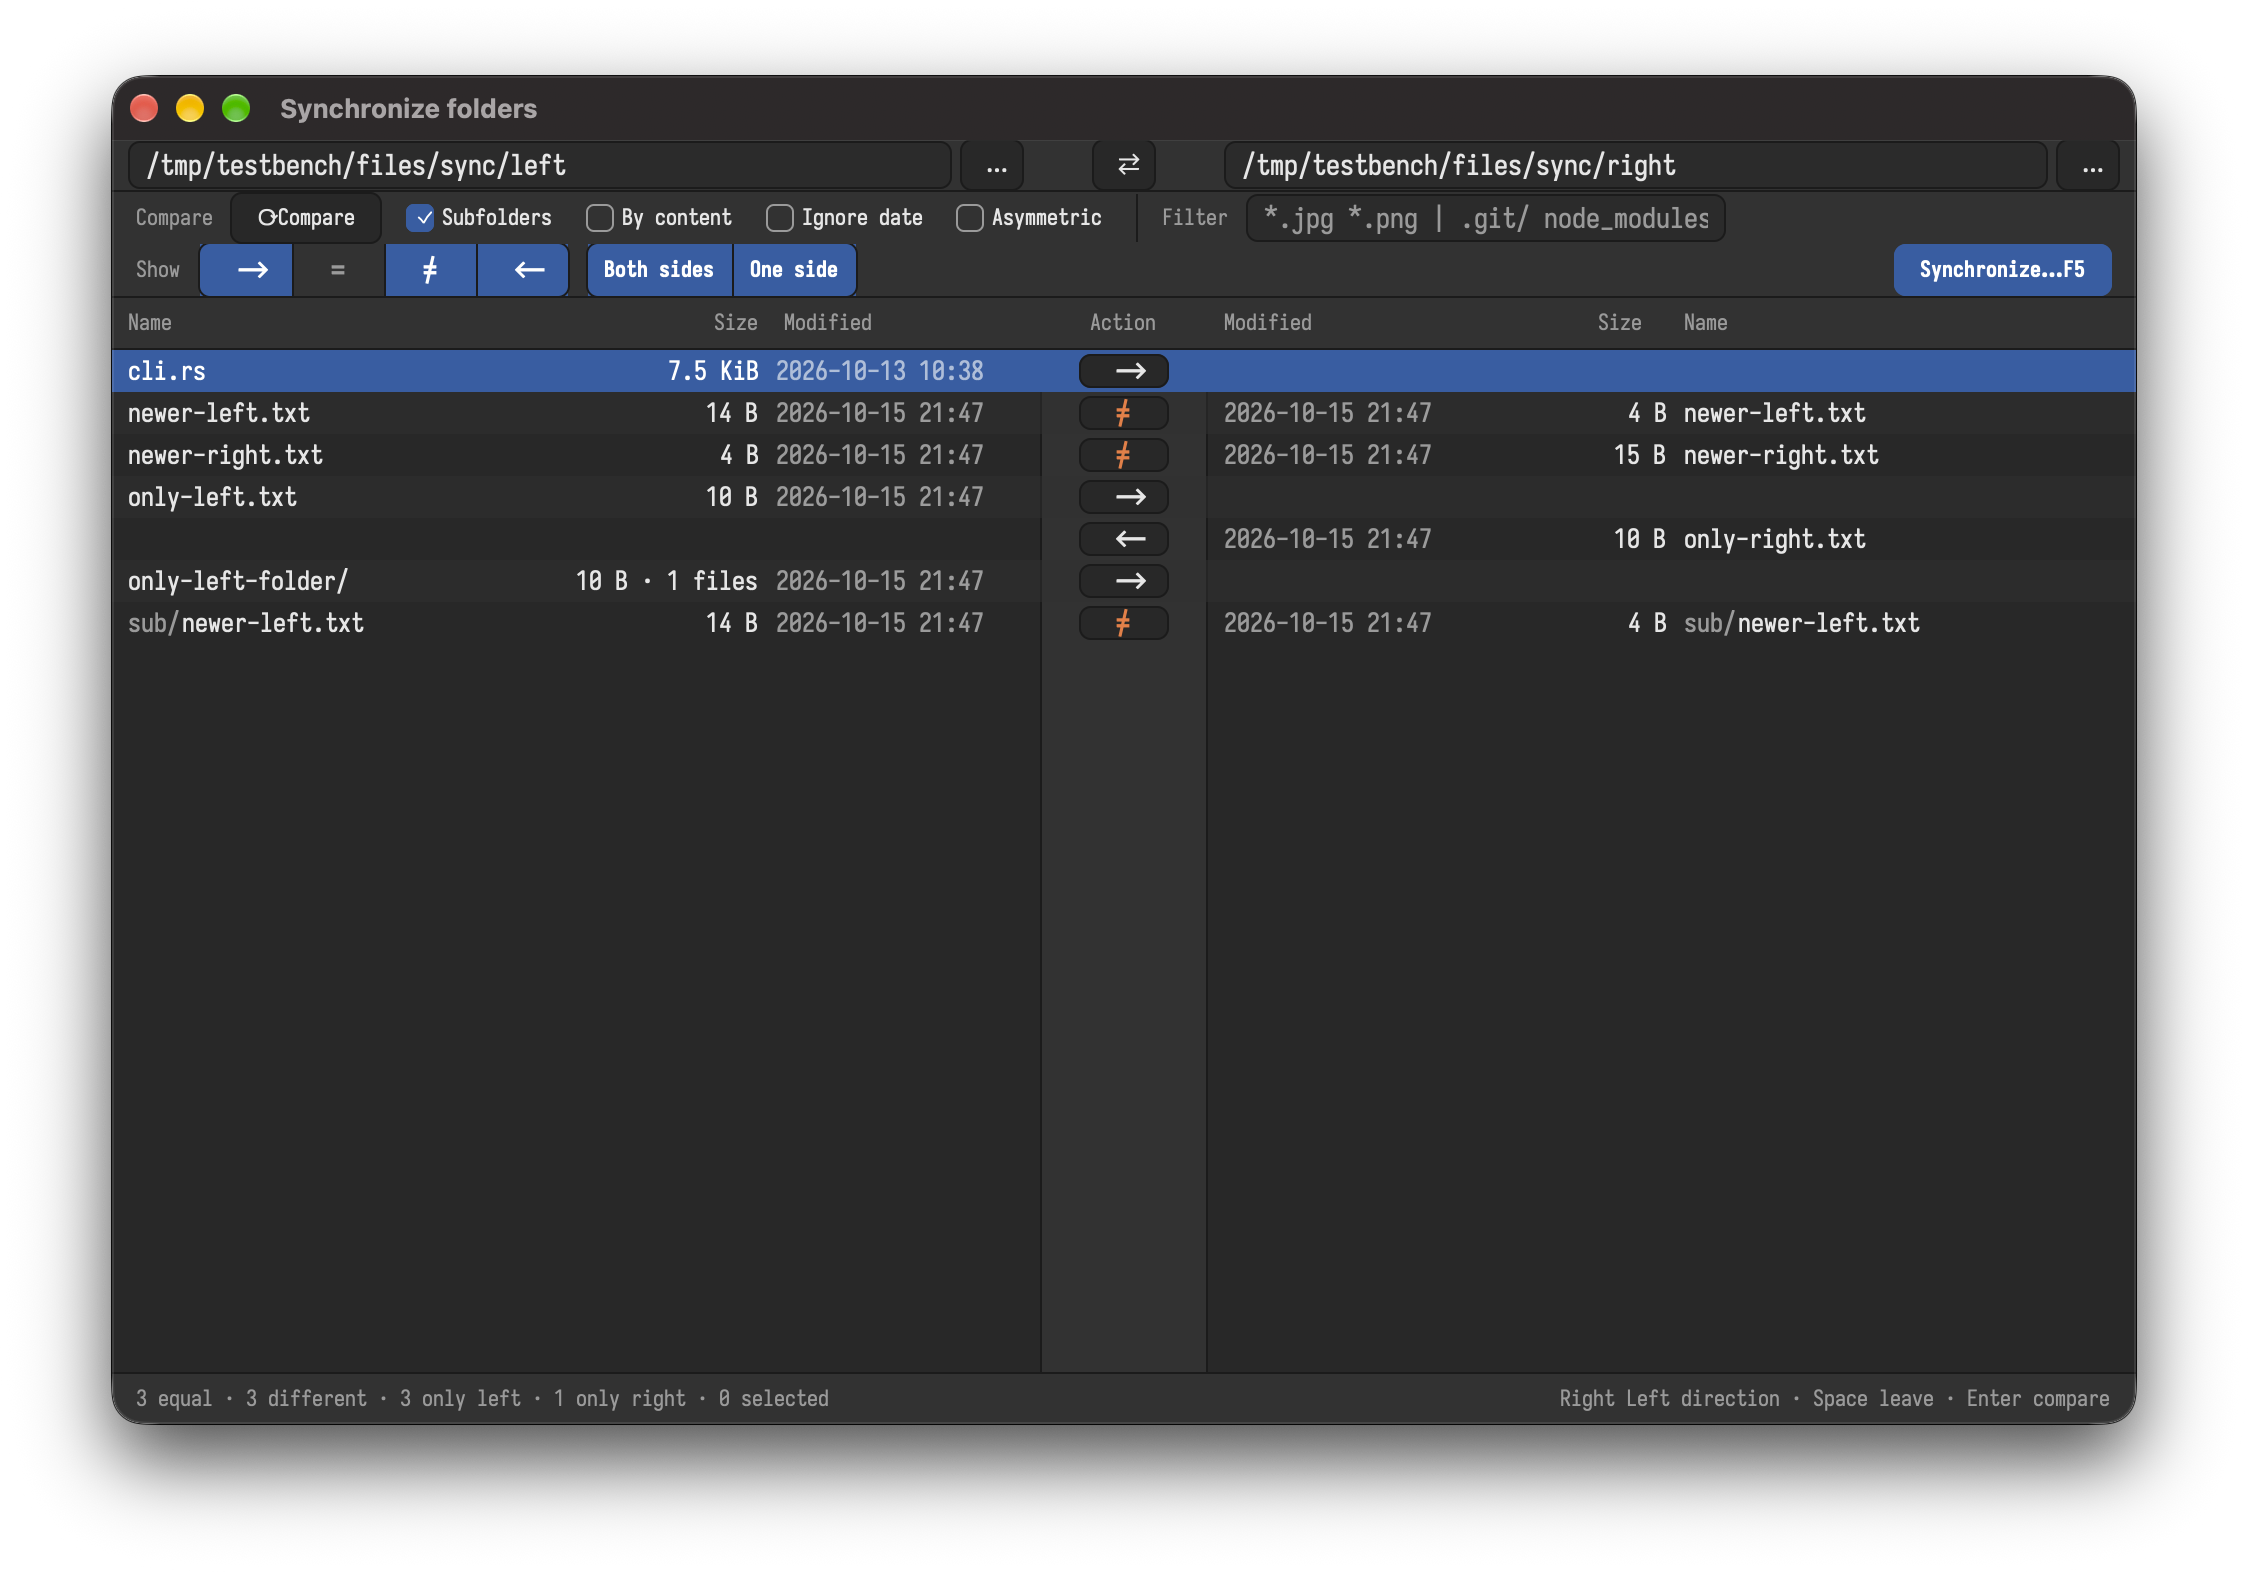The height and width of the screenshot is (1572, 2248).
Task: Check the Asymmetric option
Action: tap(970, 218)
